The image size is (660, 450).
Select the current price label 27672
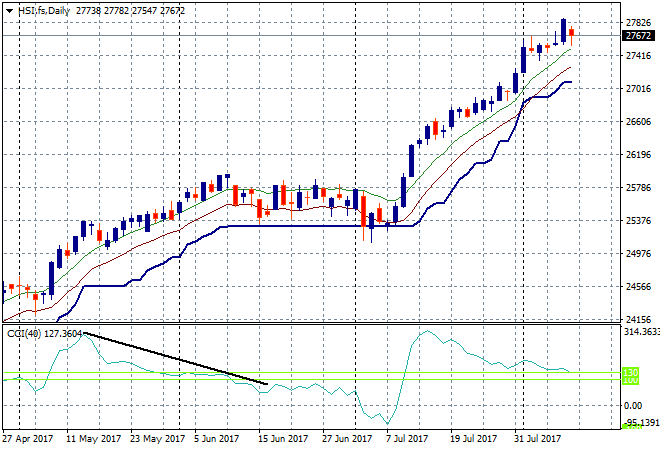pyautogui.click(x=638, y=36)
